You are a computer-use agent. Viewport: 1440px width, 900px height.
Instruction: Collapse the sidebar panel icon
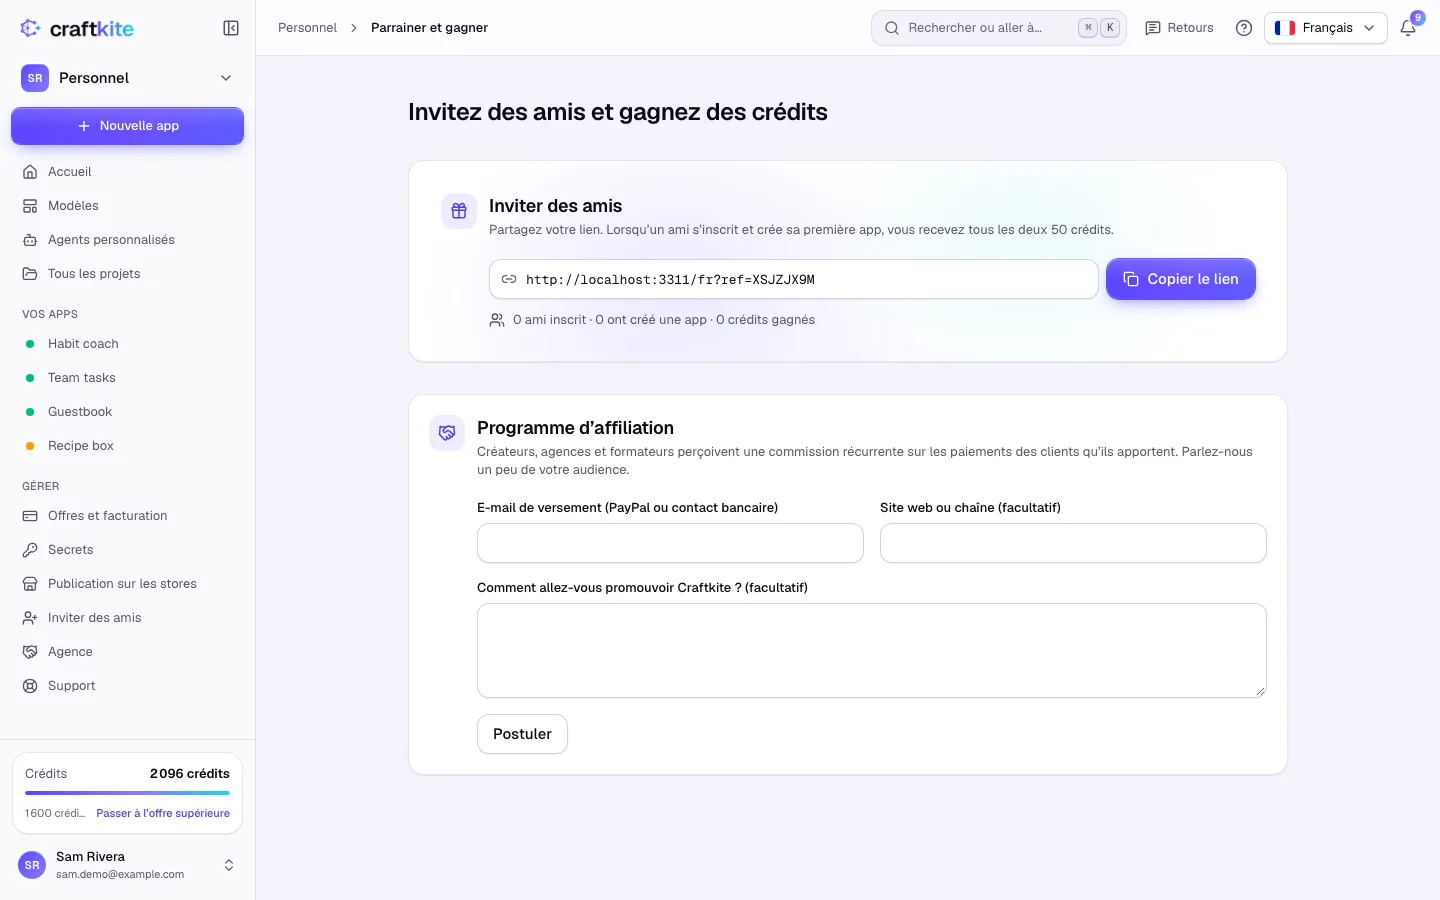coord(231,28)
